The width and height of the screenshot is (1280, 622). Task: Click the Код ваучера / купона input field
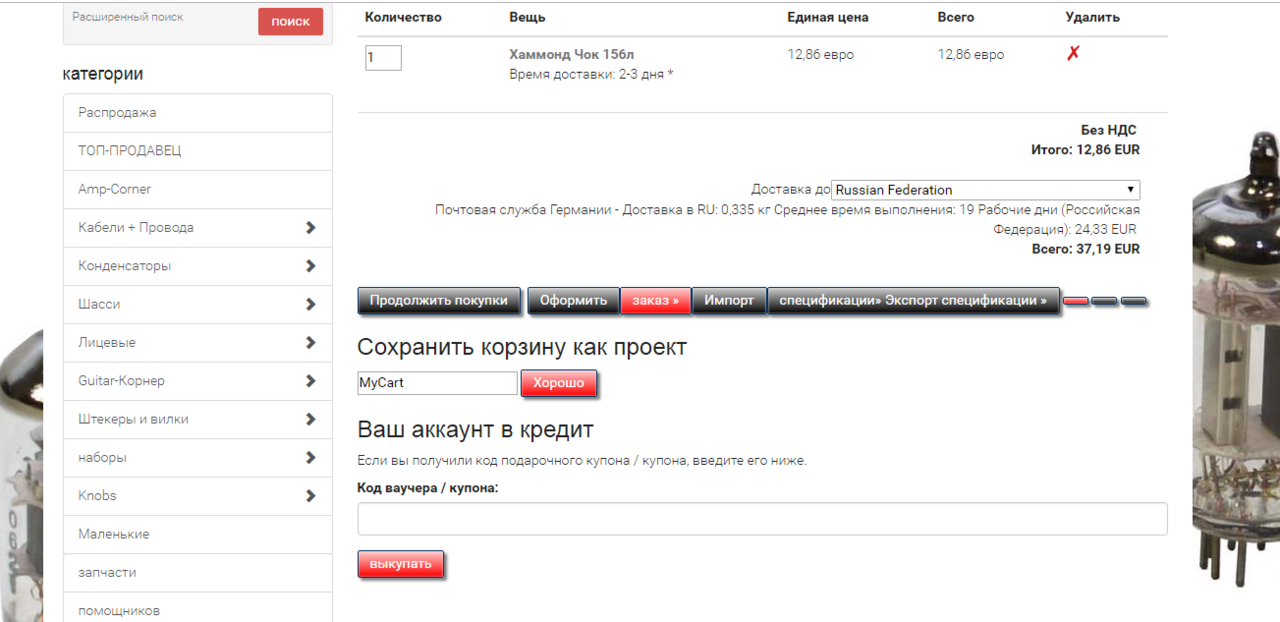point(762,519)
